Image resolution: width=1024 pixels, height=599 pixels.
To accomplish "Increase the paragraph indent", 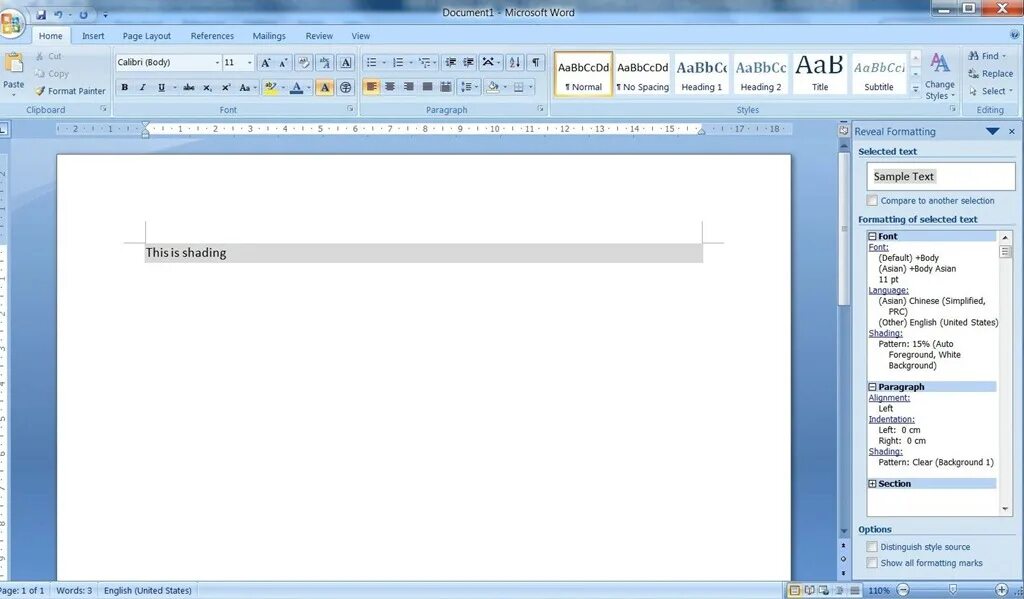I will click(468, 63).
